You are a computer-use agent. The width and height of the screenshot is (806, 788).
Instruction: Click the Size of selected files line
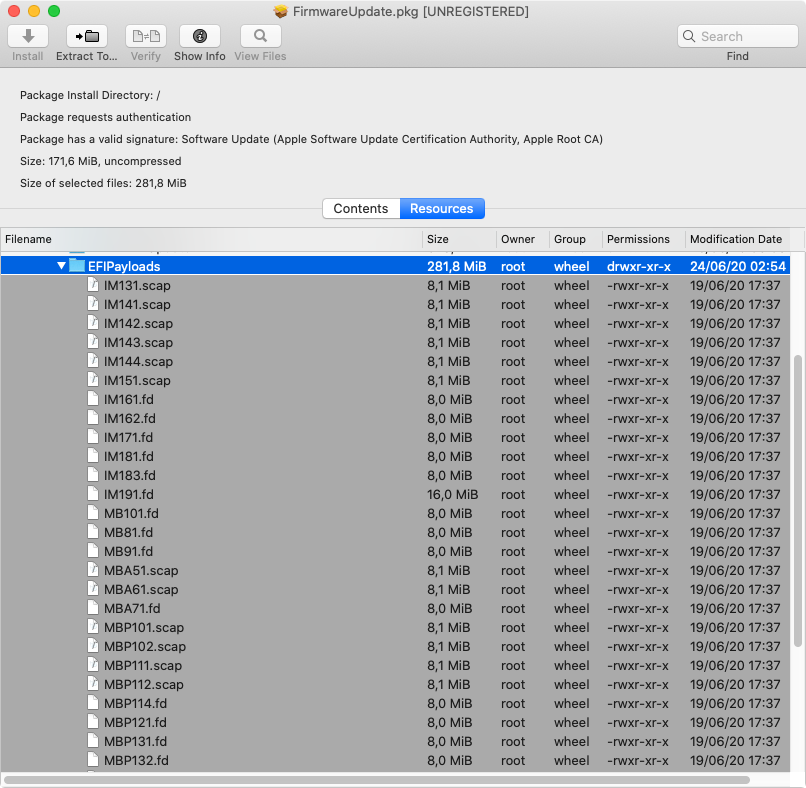pos(103,183)
